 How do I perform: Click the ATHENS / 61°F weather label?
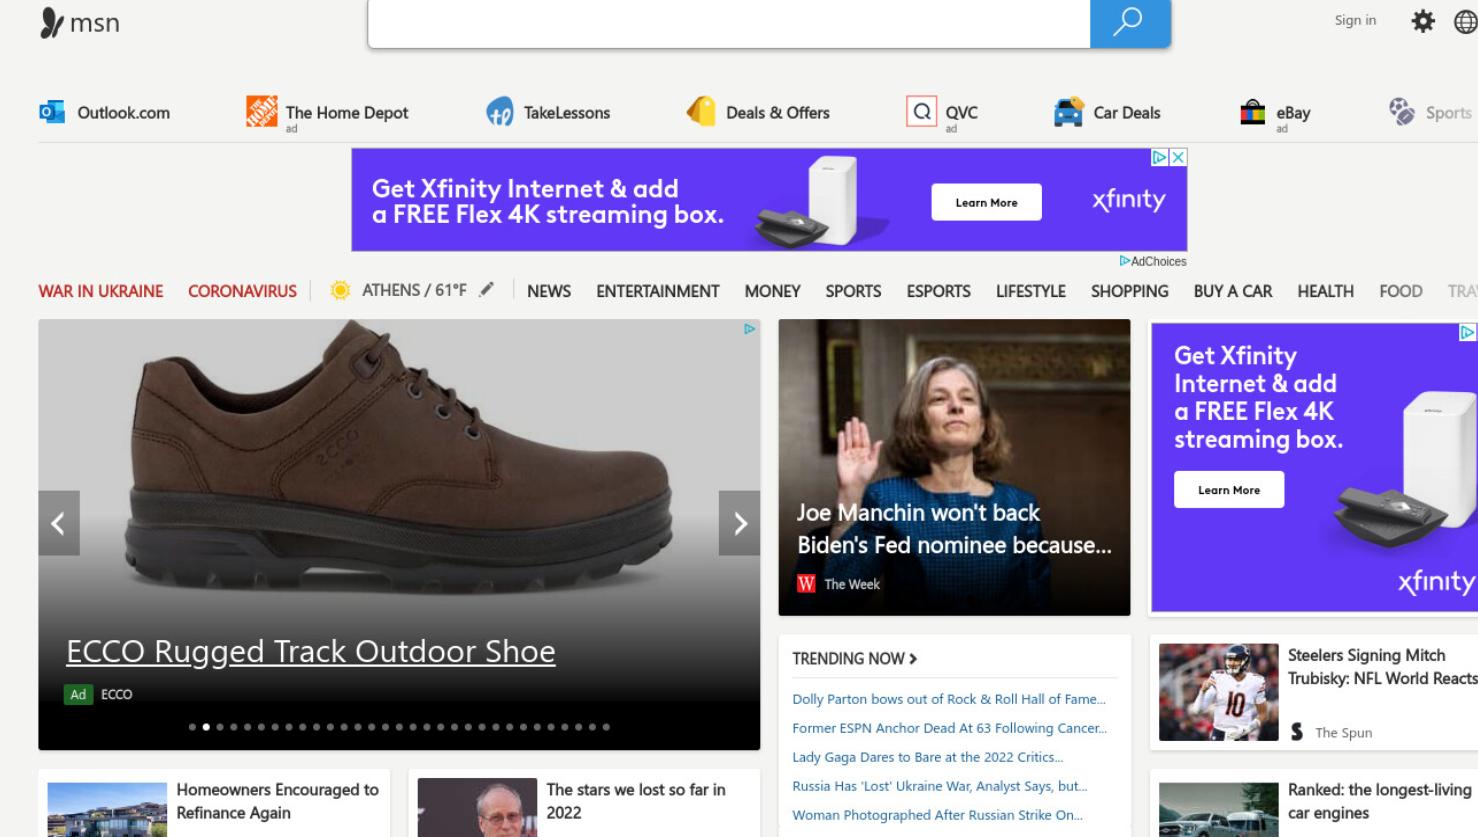click(x=414, y=290)
